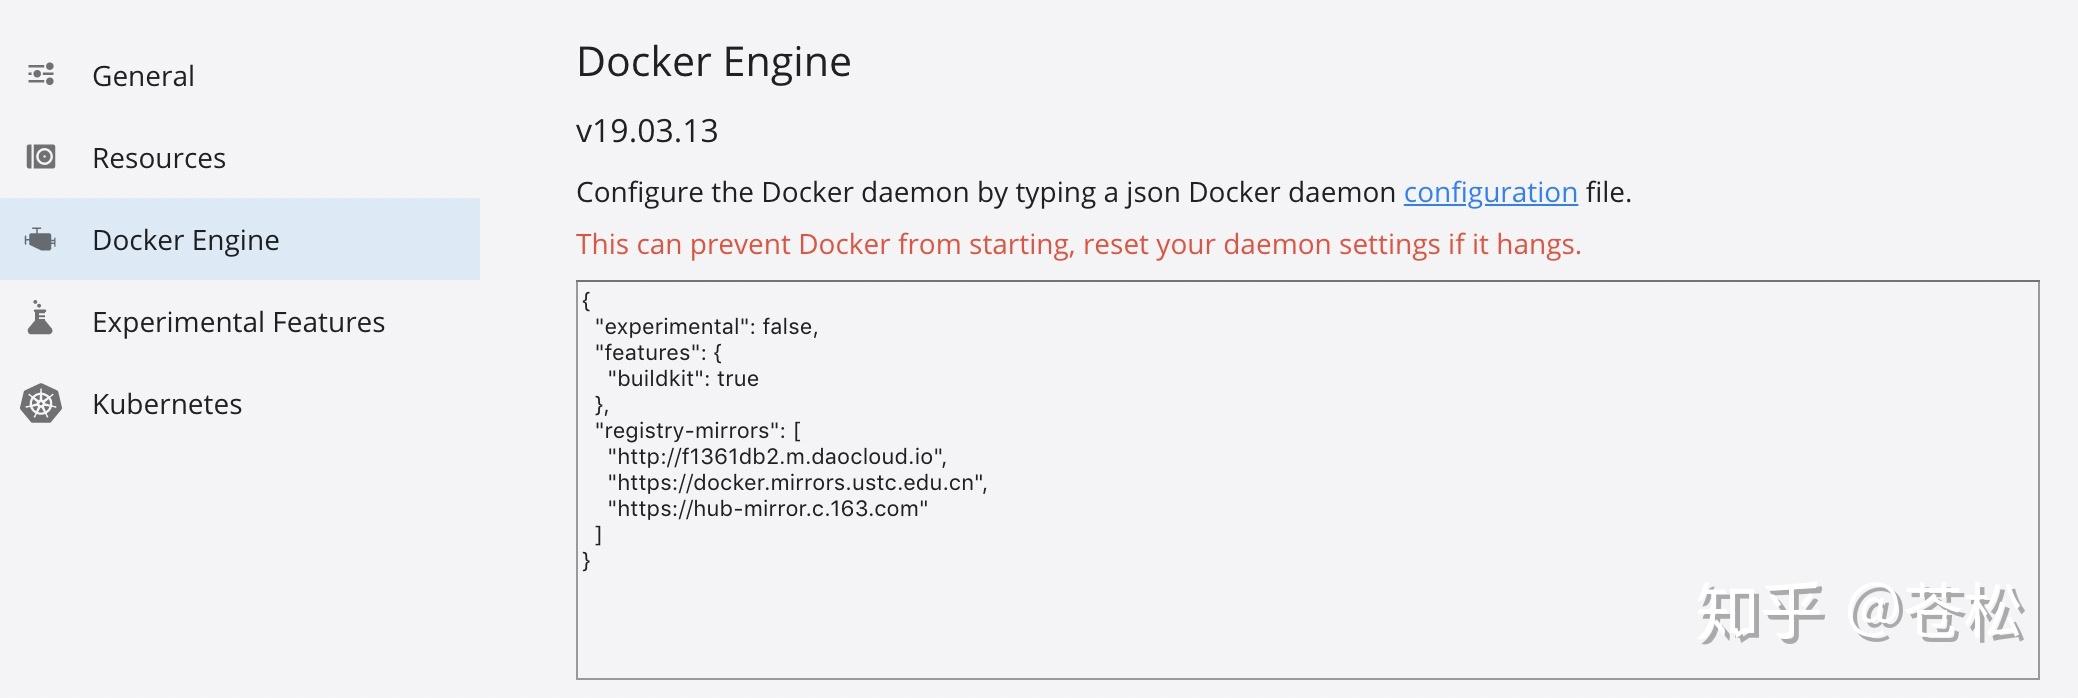Click the Docker Engine whale icon
The width and height of the screenshot is (2078, 698).
coord(42,239)
